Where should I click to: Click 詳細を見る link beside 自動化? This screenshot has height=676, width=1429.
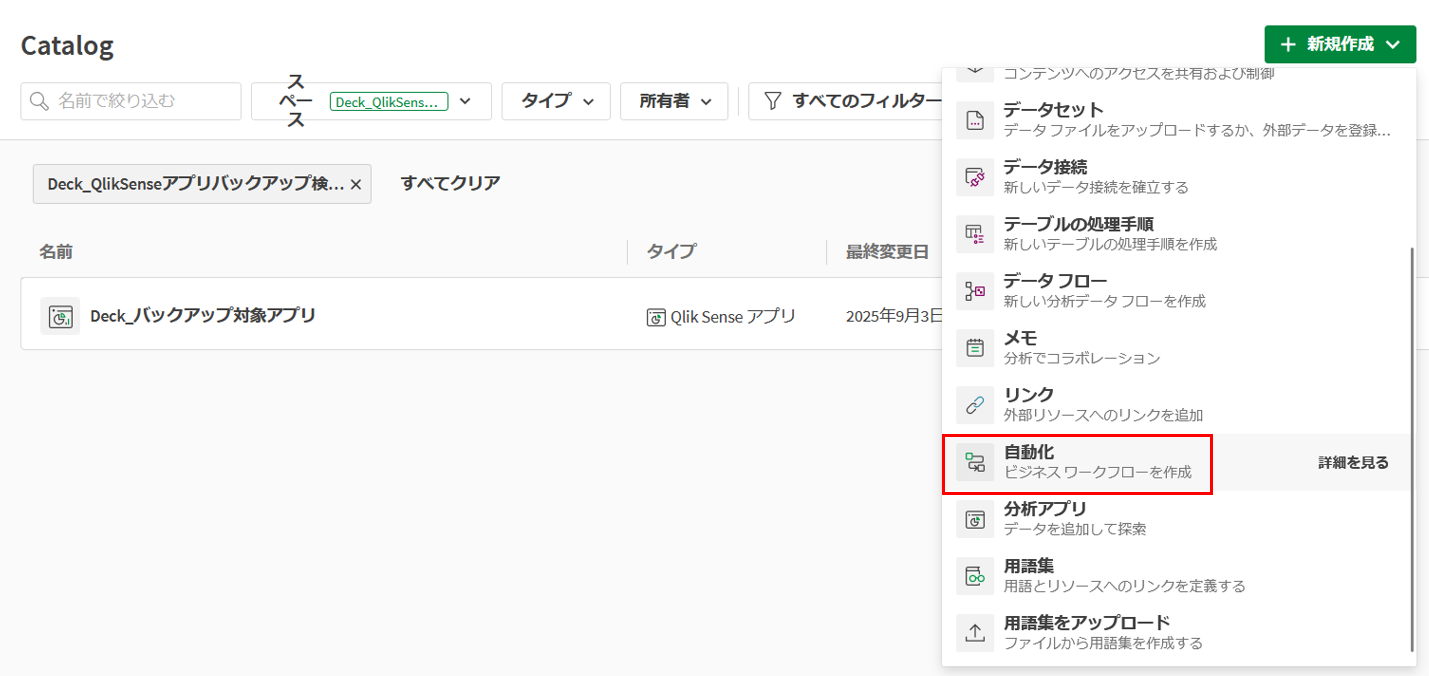click(x=1353, y=463)
